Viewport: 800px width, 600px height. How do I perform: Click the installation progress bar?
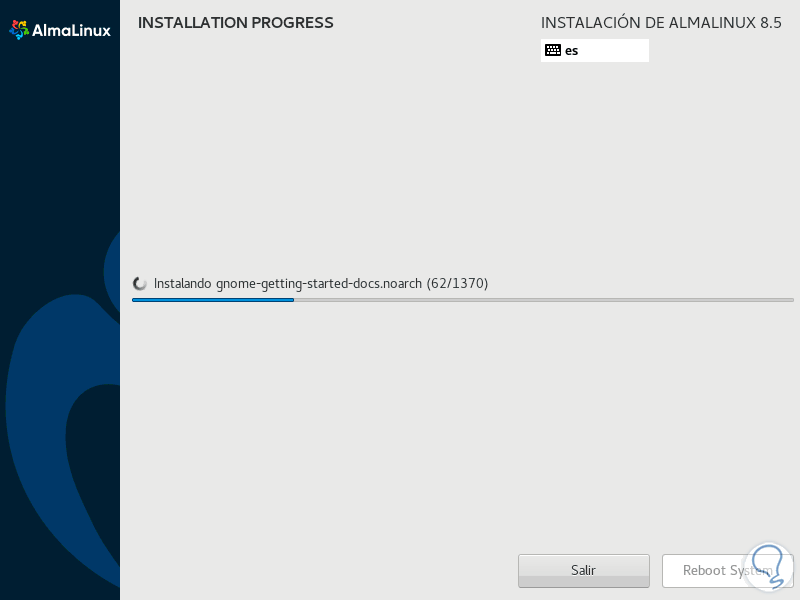pyautogui.click(x=462, y=300)
